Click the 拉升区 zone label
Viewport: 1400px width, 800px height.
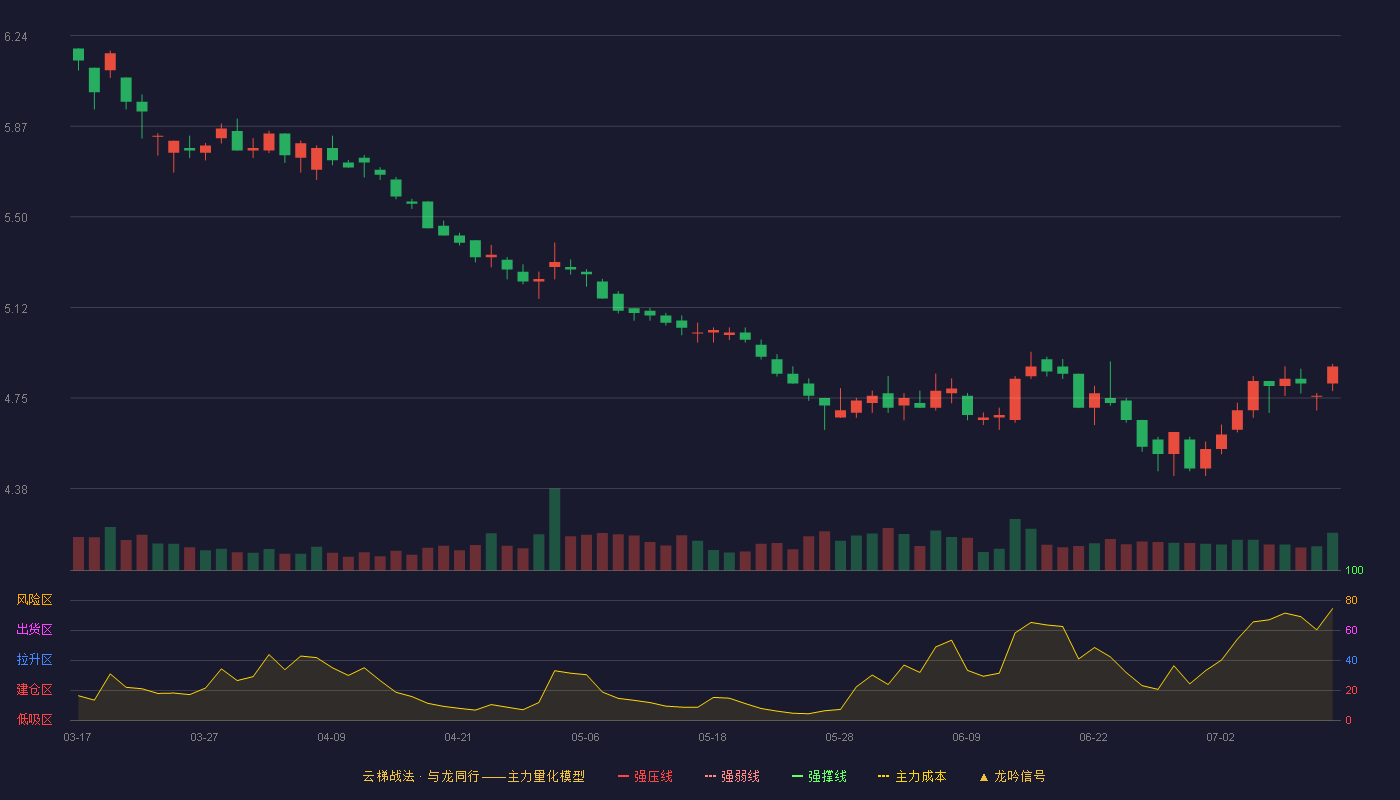pyautogui.click(x=34, y=660)
